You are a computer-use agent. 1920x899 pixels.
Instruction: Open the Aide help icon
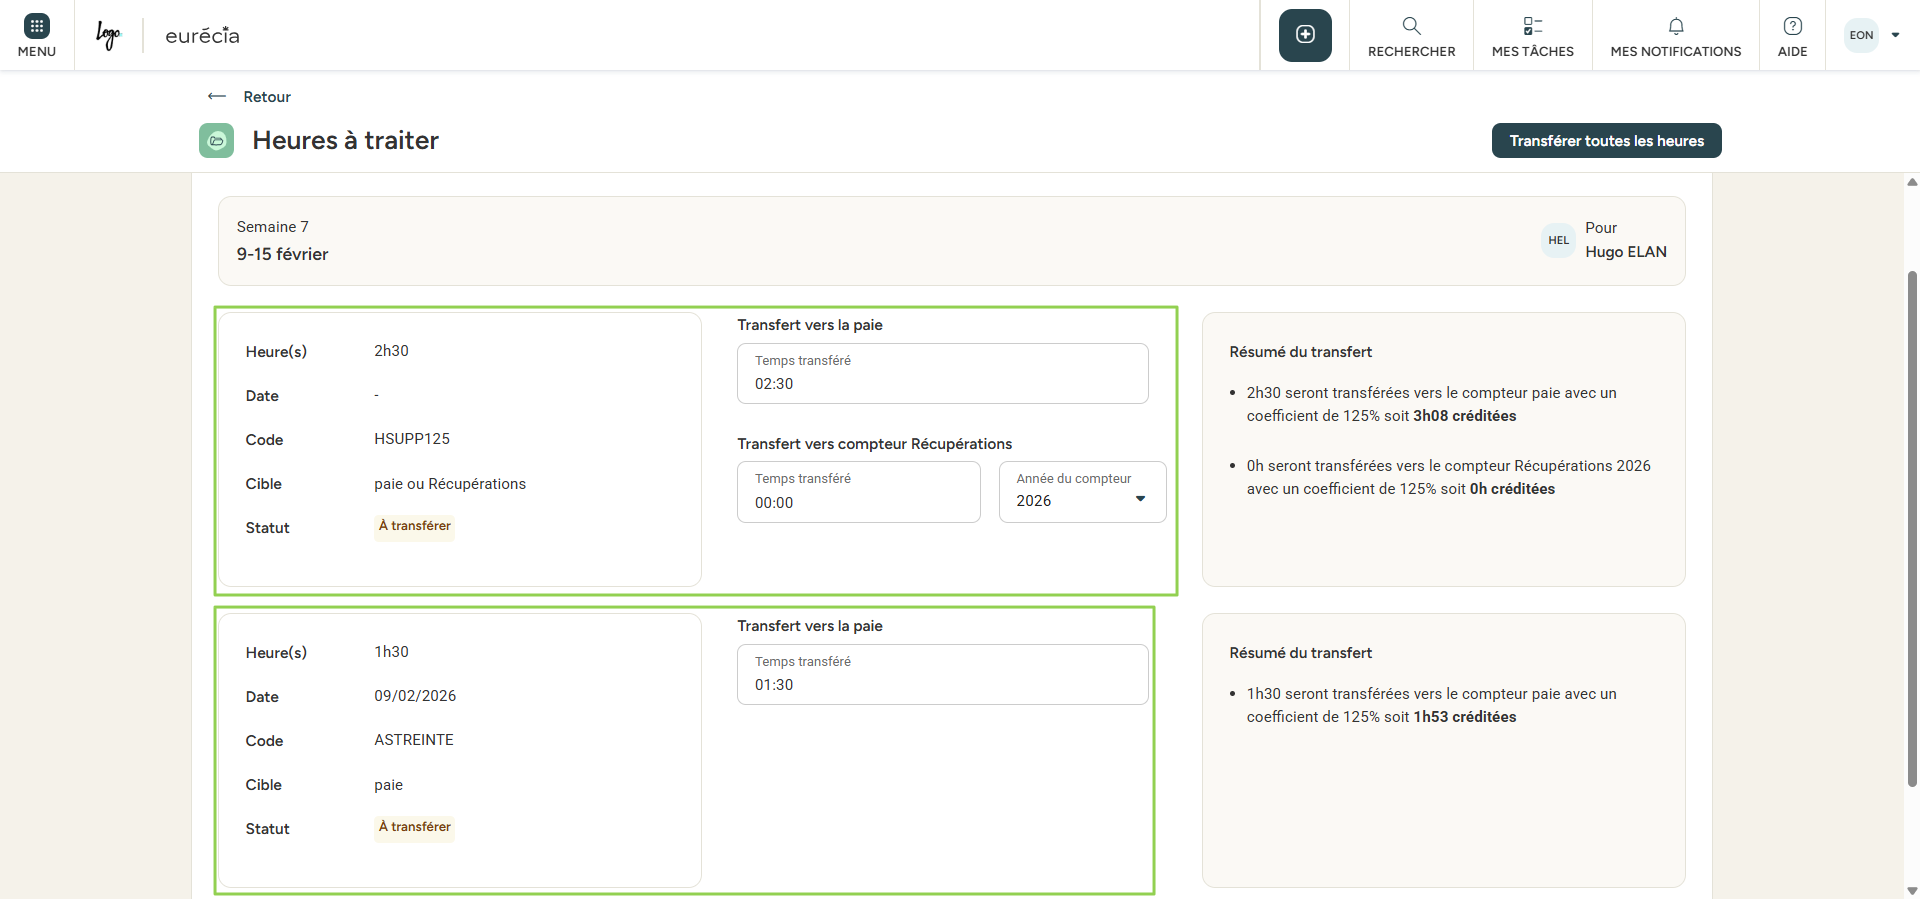pos(1792,26)
